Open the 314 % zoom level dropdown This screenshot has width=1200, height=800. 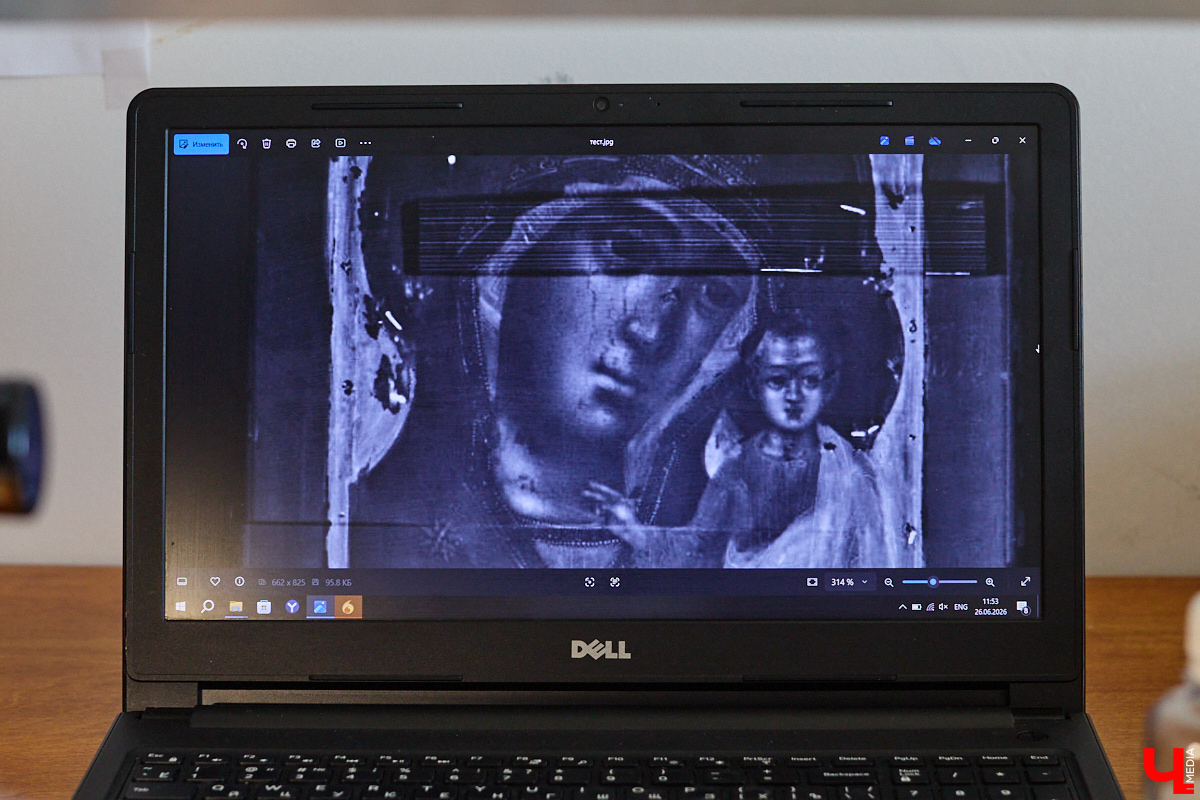(x=849, y=582)
